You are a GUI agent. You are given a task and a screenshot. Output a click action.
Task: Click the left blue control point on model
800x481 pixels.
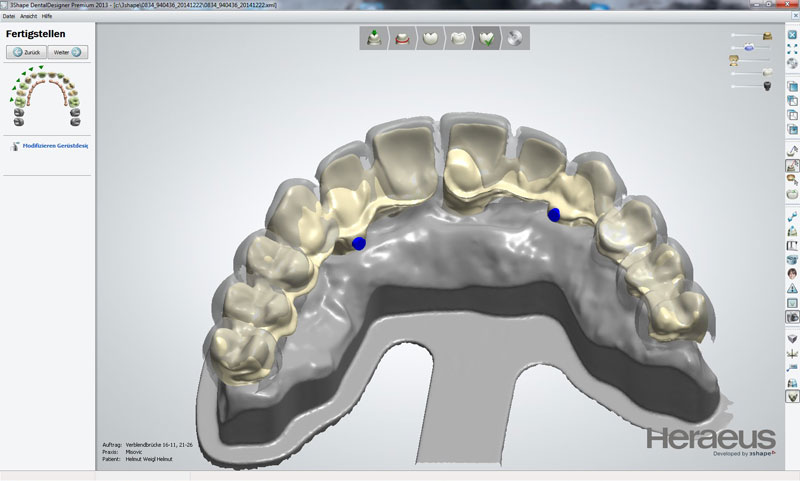coord(359,243)
